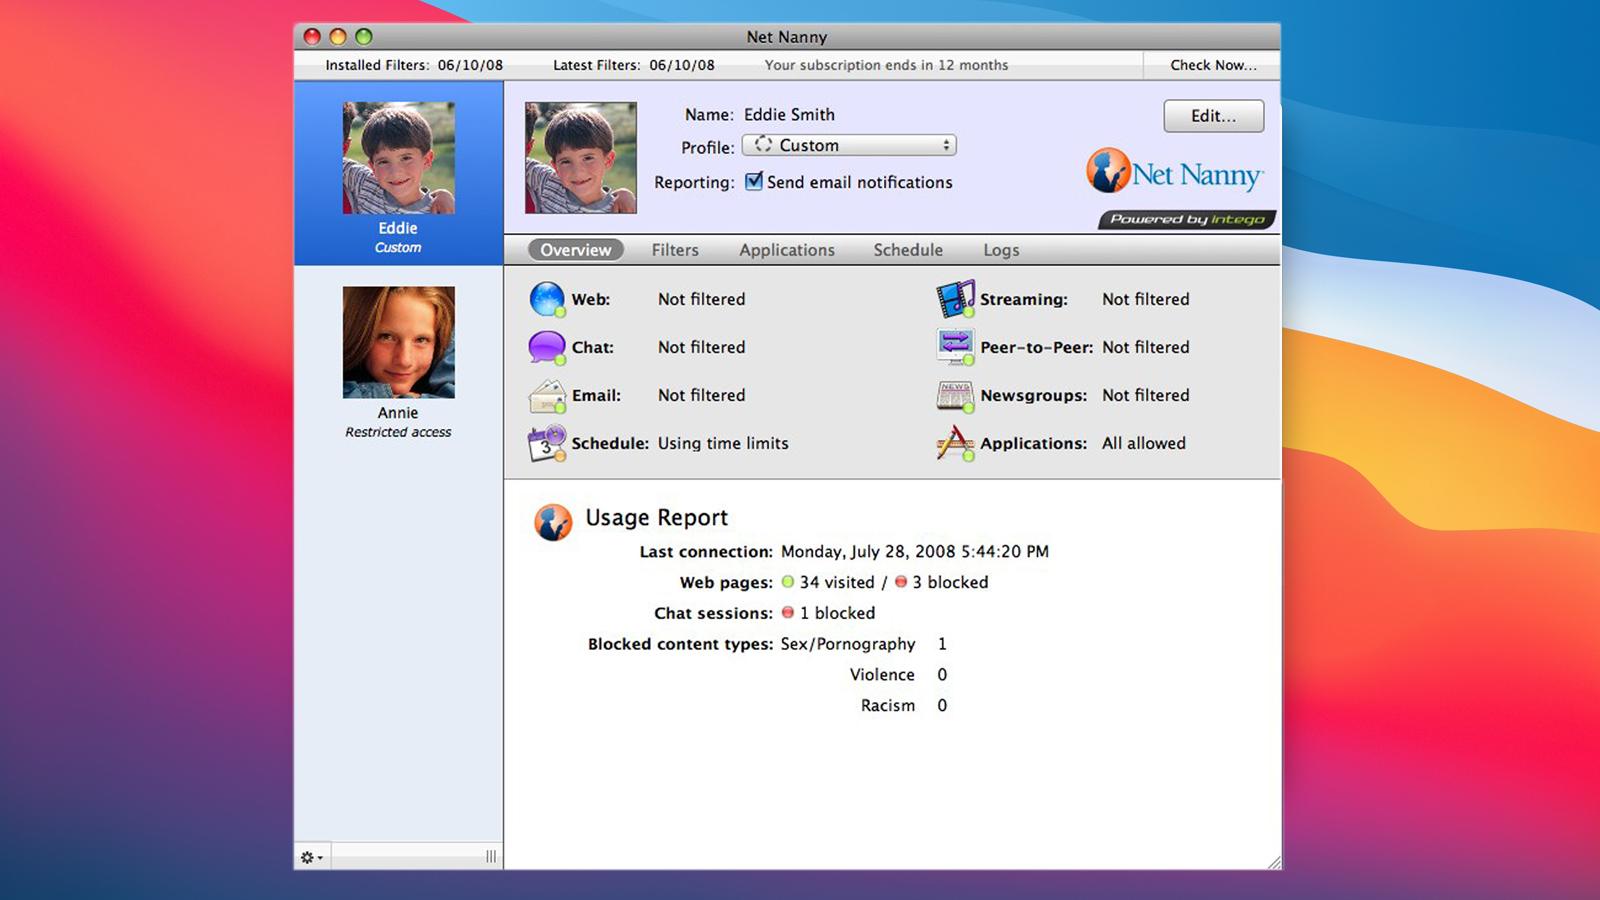
Task: Open the Logs tab
Action: (1001, 250)
